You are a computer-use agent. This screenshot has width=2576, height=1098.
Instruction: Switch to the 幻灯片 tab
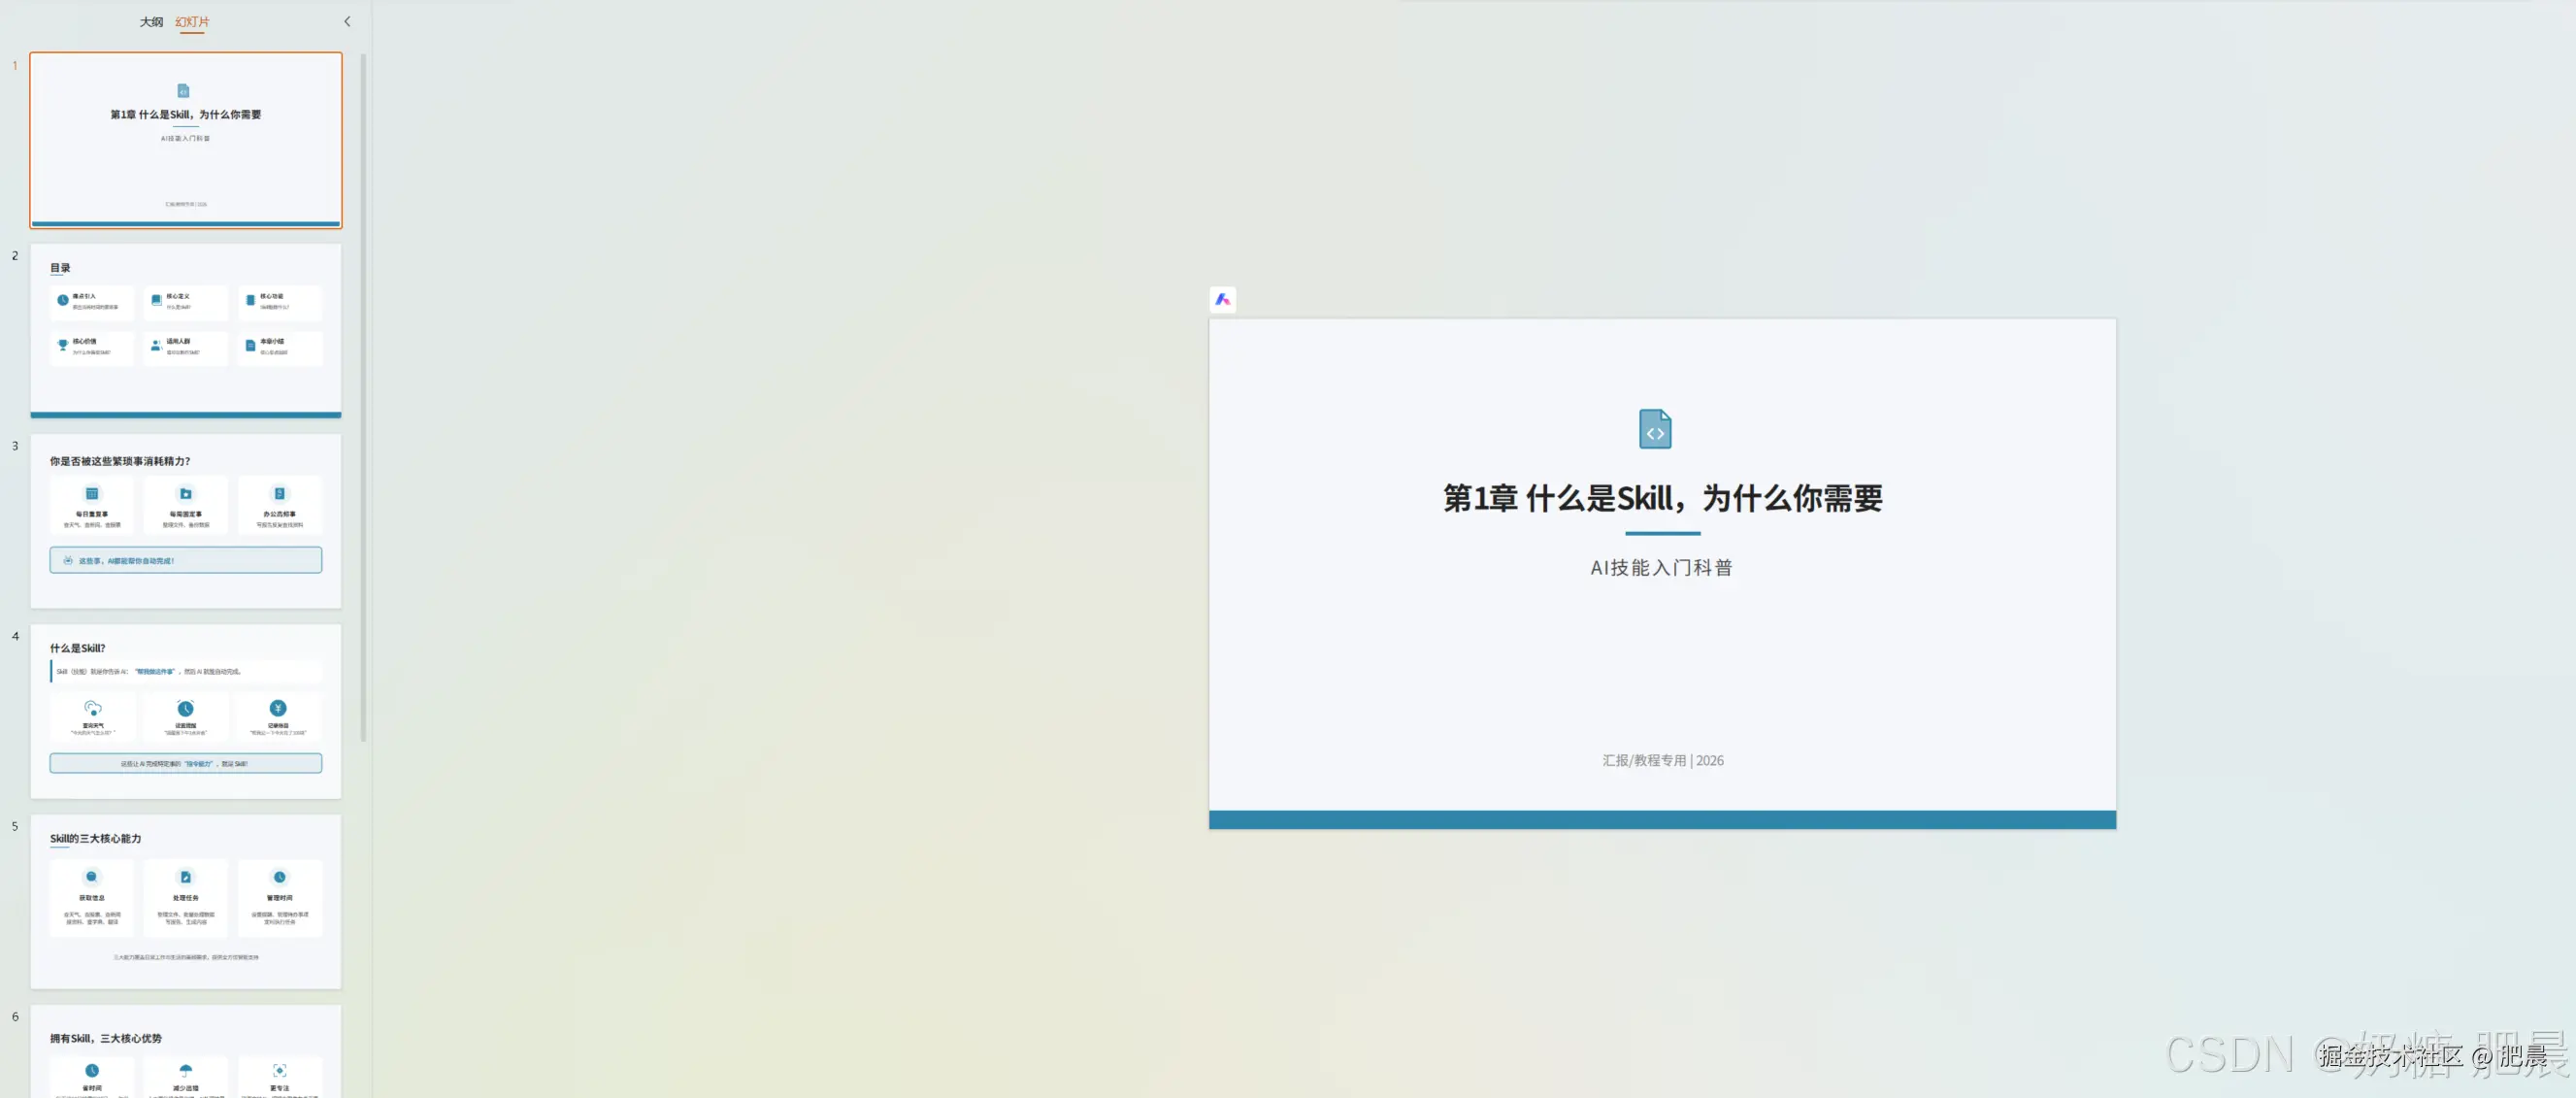click(x=192, y=21)
